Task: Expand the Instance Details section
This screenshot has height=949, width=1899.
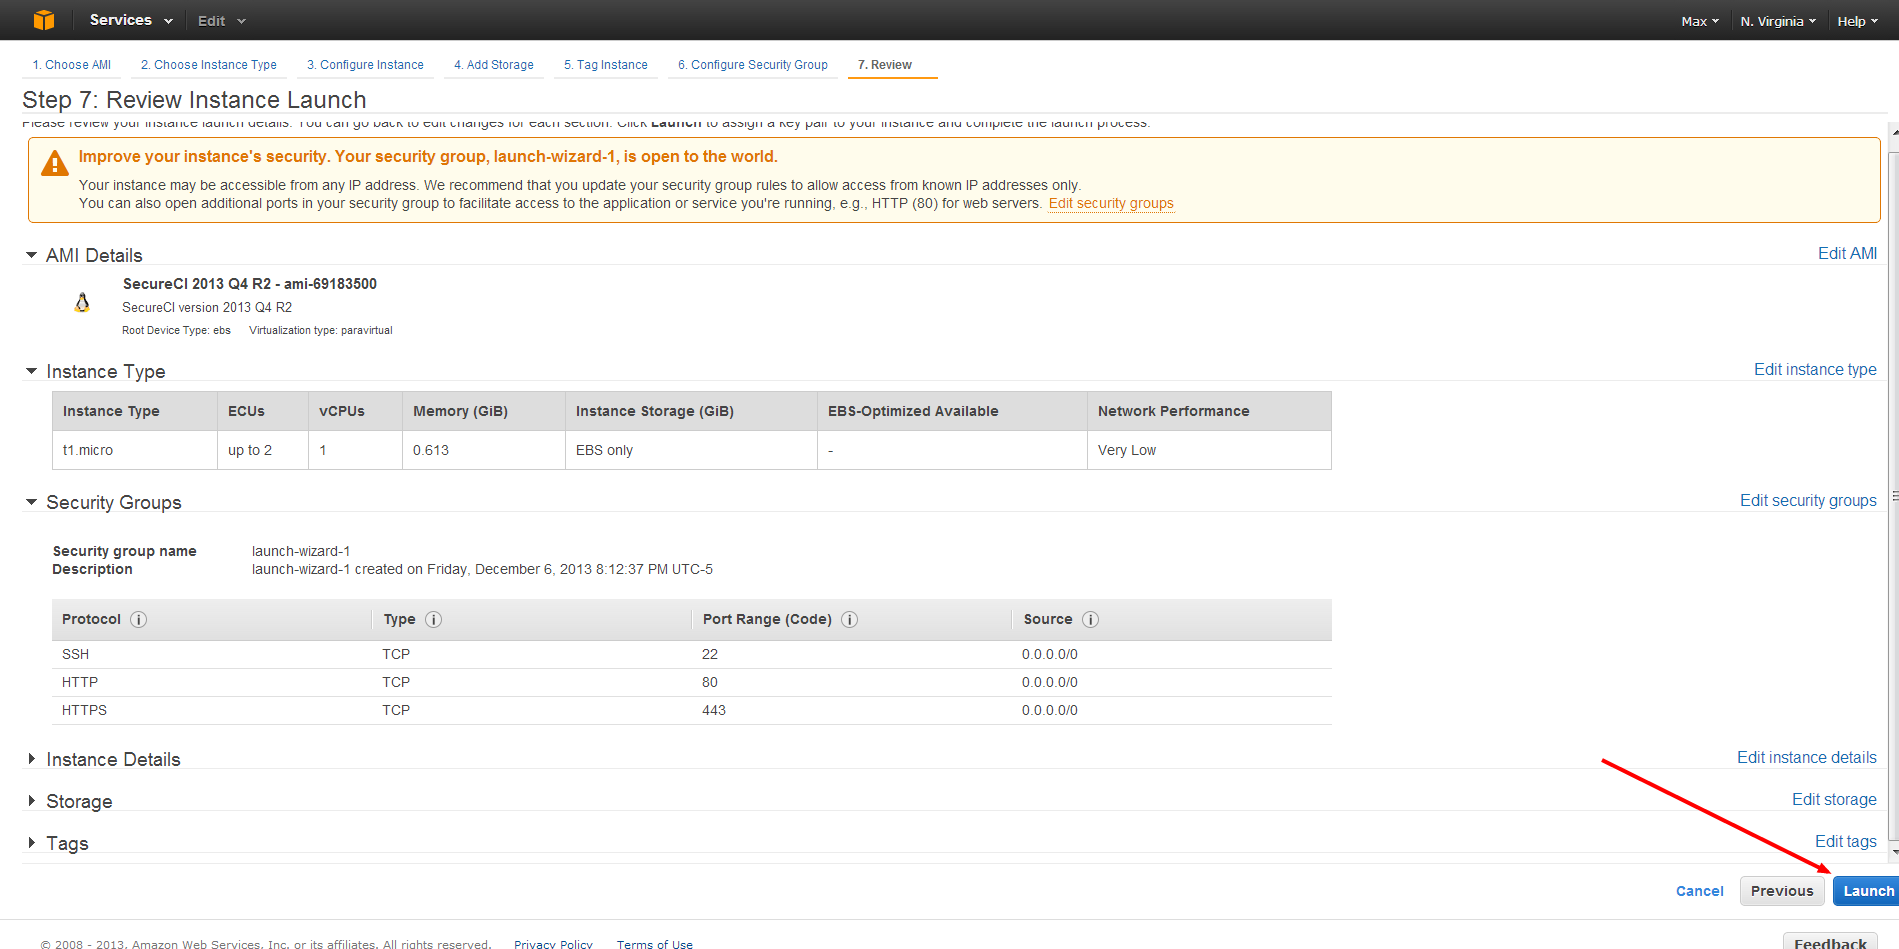Action: point(32,759)
